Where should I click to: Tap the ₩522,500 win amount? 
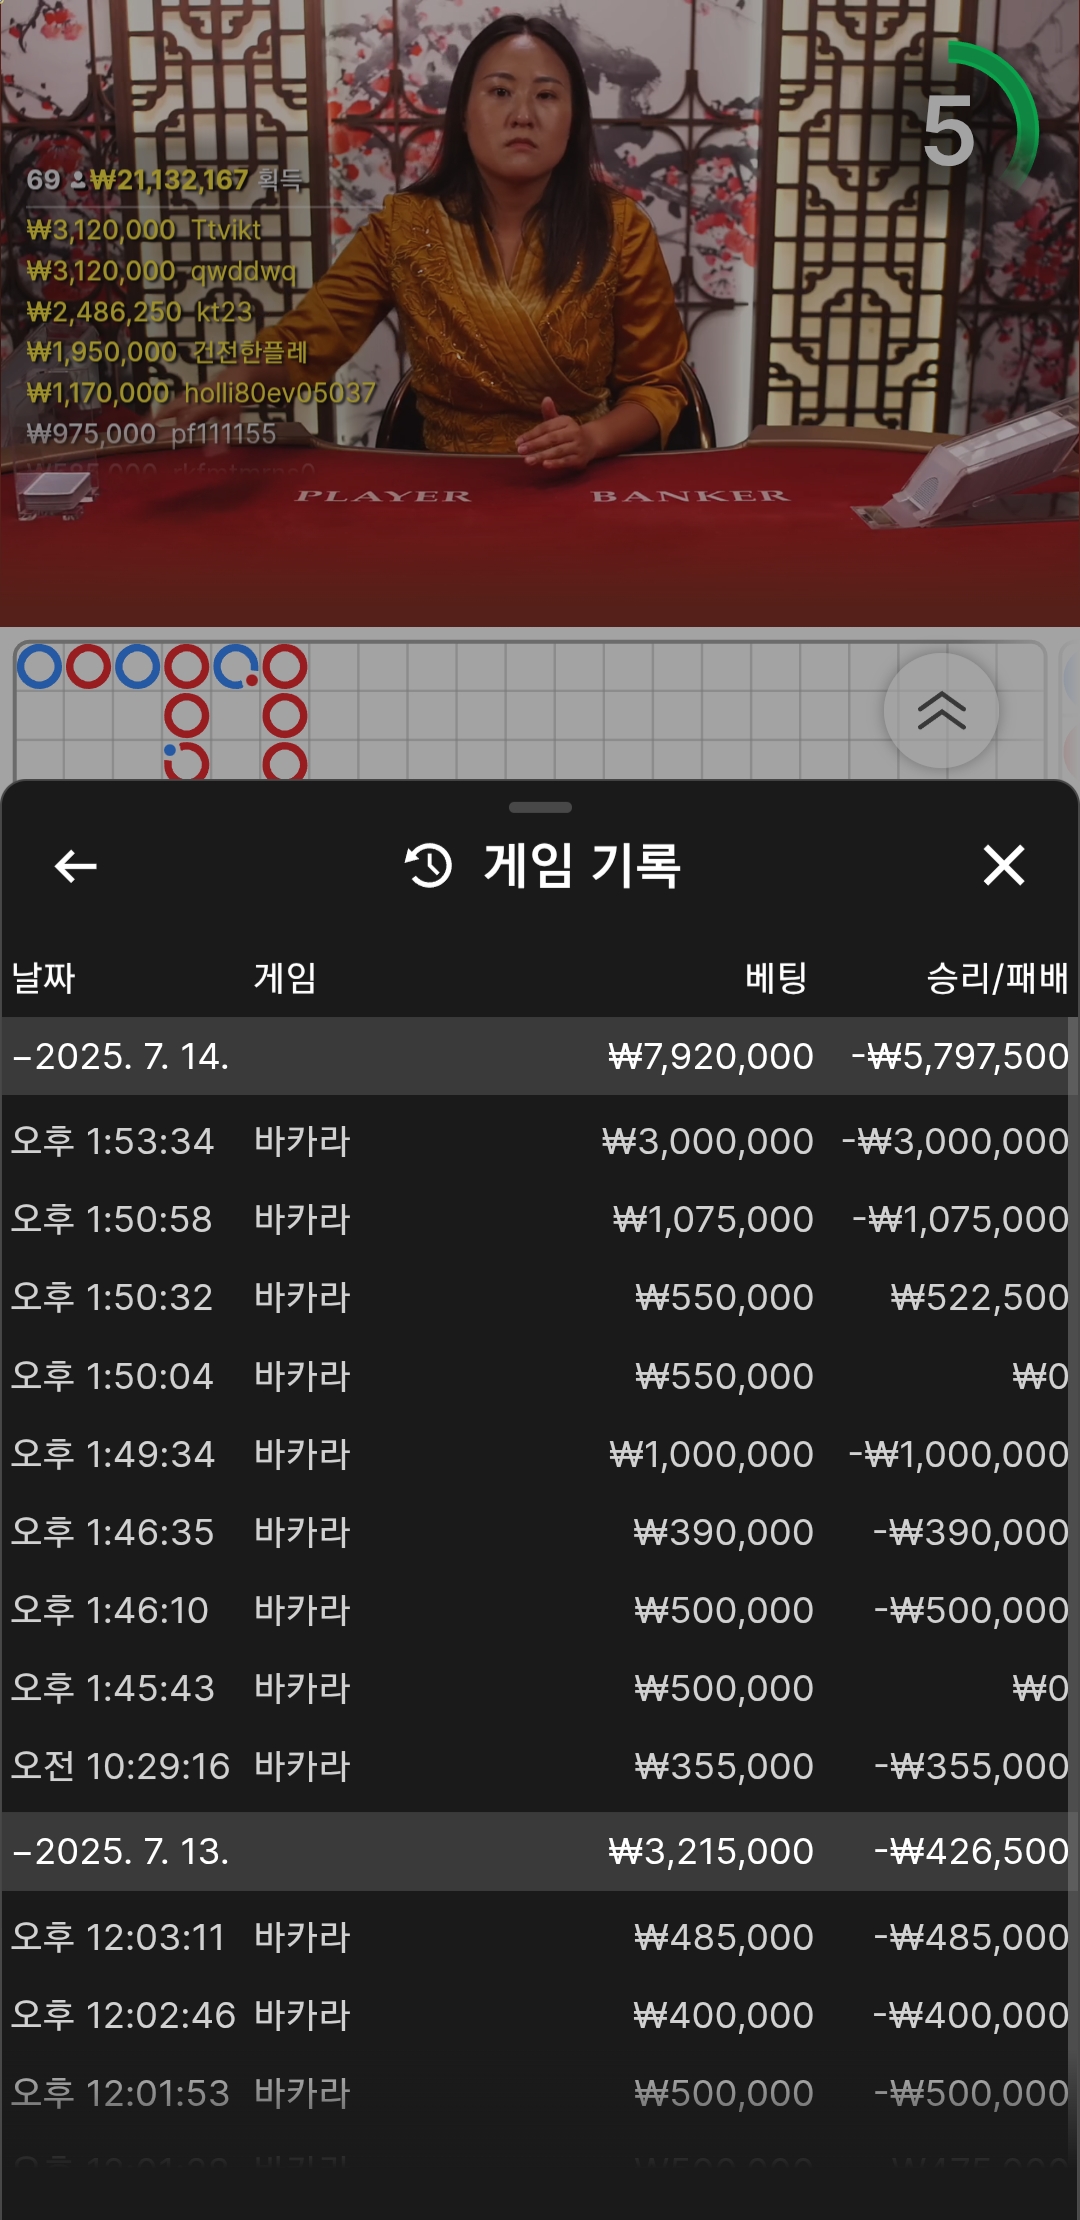click(979, 1297)
